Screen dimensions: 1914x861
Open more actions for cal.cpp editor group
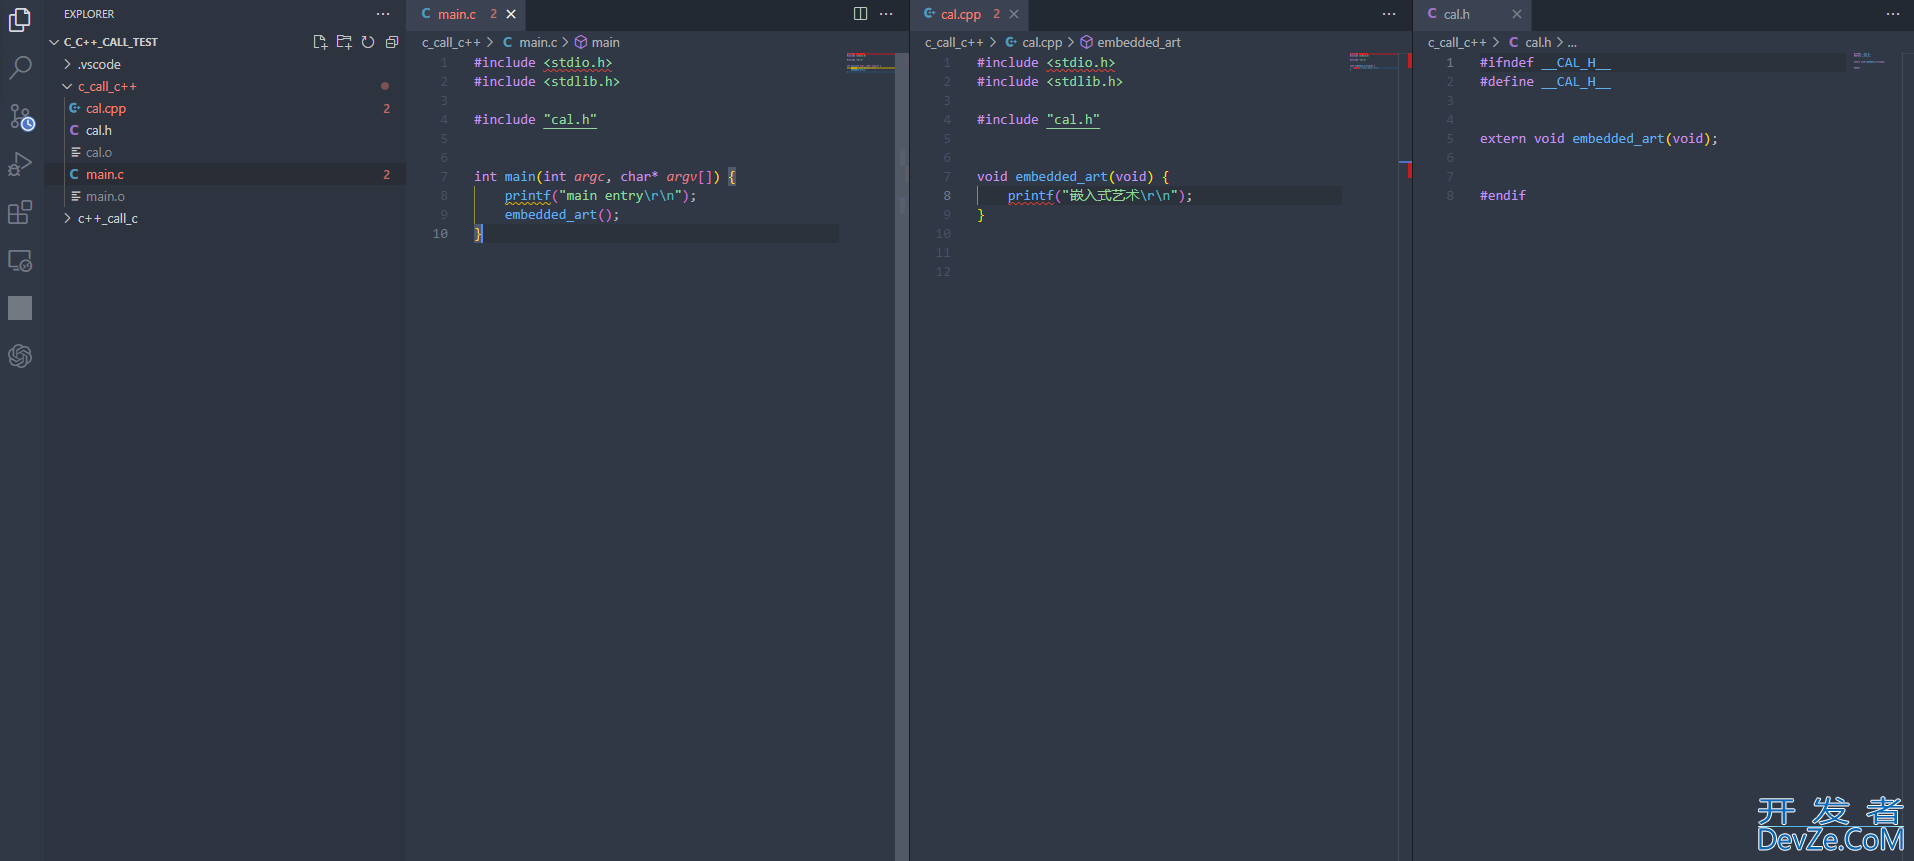tap(1389, 14)
